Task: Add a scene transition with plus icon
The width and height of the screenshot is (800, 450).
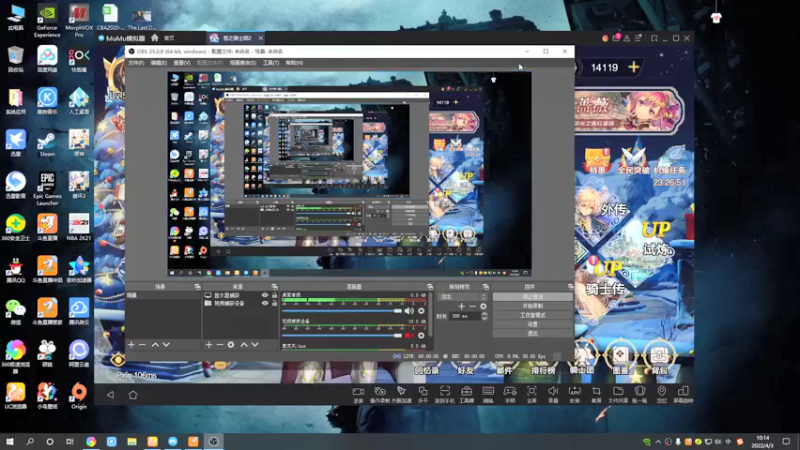Action: coord(461,306)
